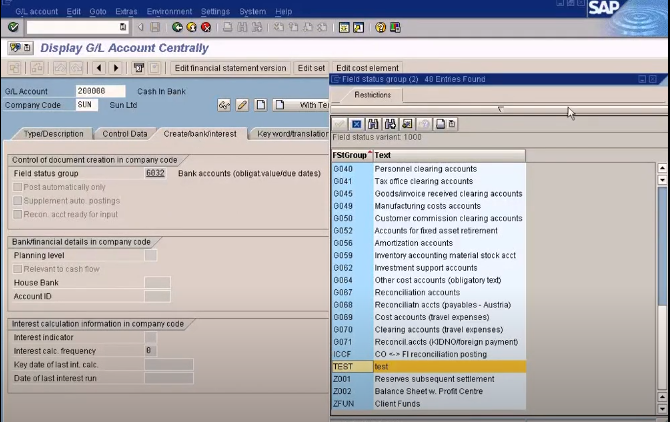Click the Company Code field
Image resolution: width=670 pixels, height=422 pixels.
(x=87, y=105)
